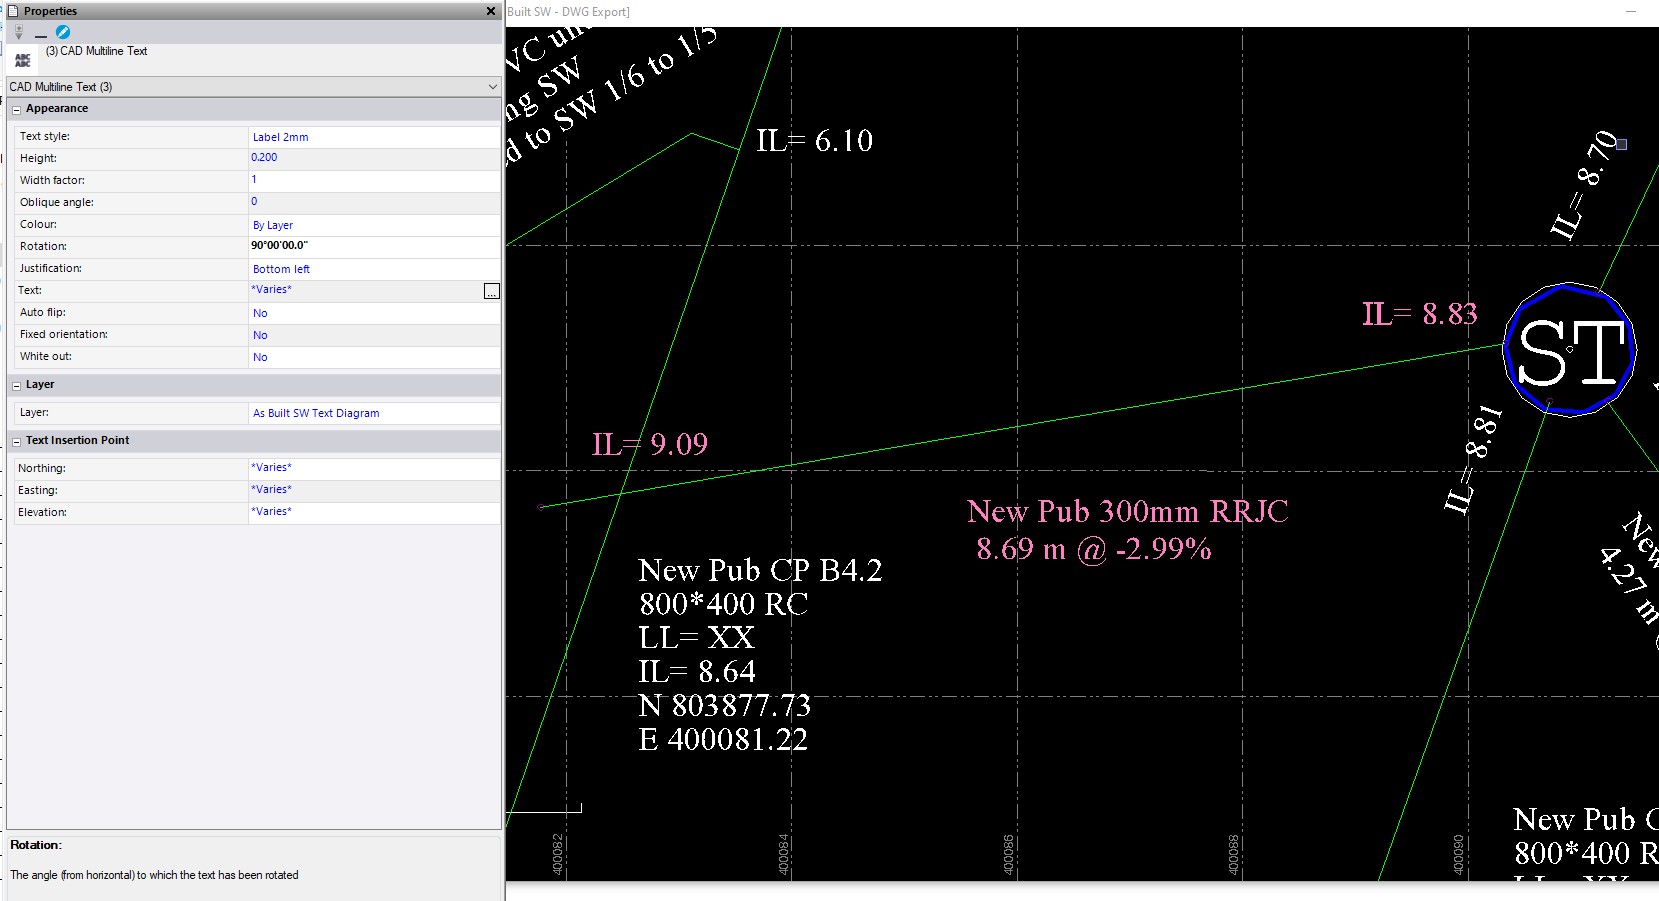
Task: Click the grid coordinate label 400084
Action: (x=784, y=855)
